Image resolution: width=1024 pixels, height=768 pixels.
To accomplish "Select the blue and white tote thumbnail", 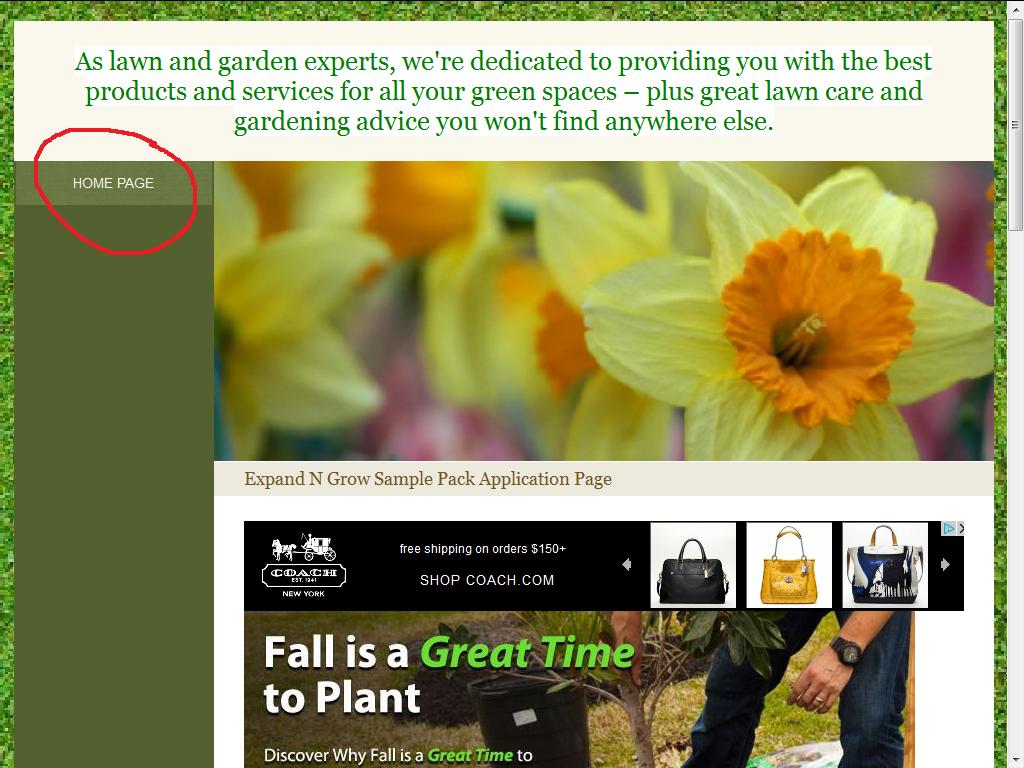I will (885, 566).
